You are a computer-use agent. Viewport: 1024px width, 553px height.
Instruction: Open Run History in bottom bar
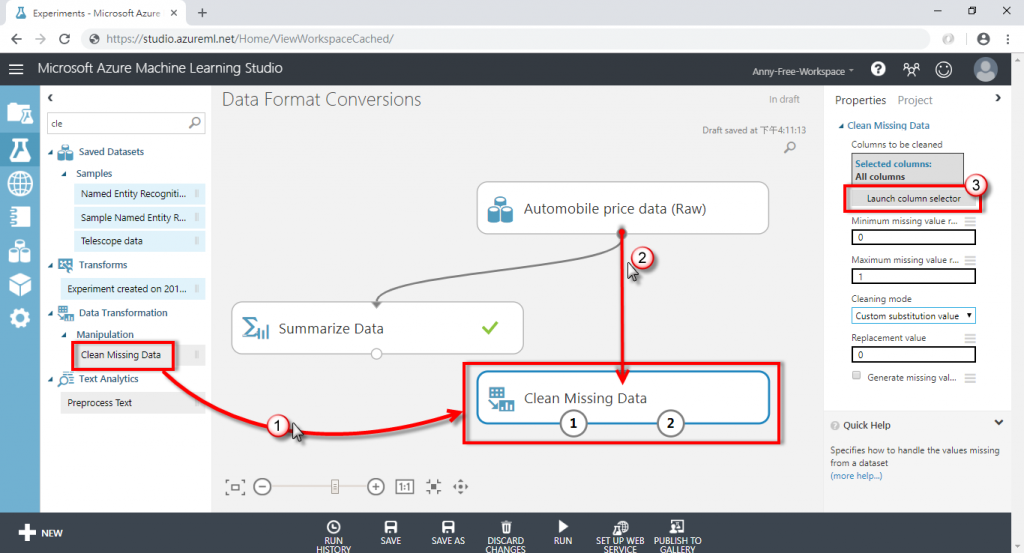point(334,536)
